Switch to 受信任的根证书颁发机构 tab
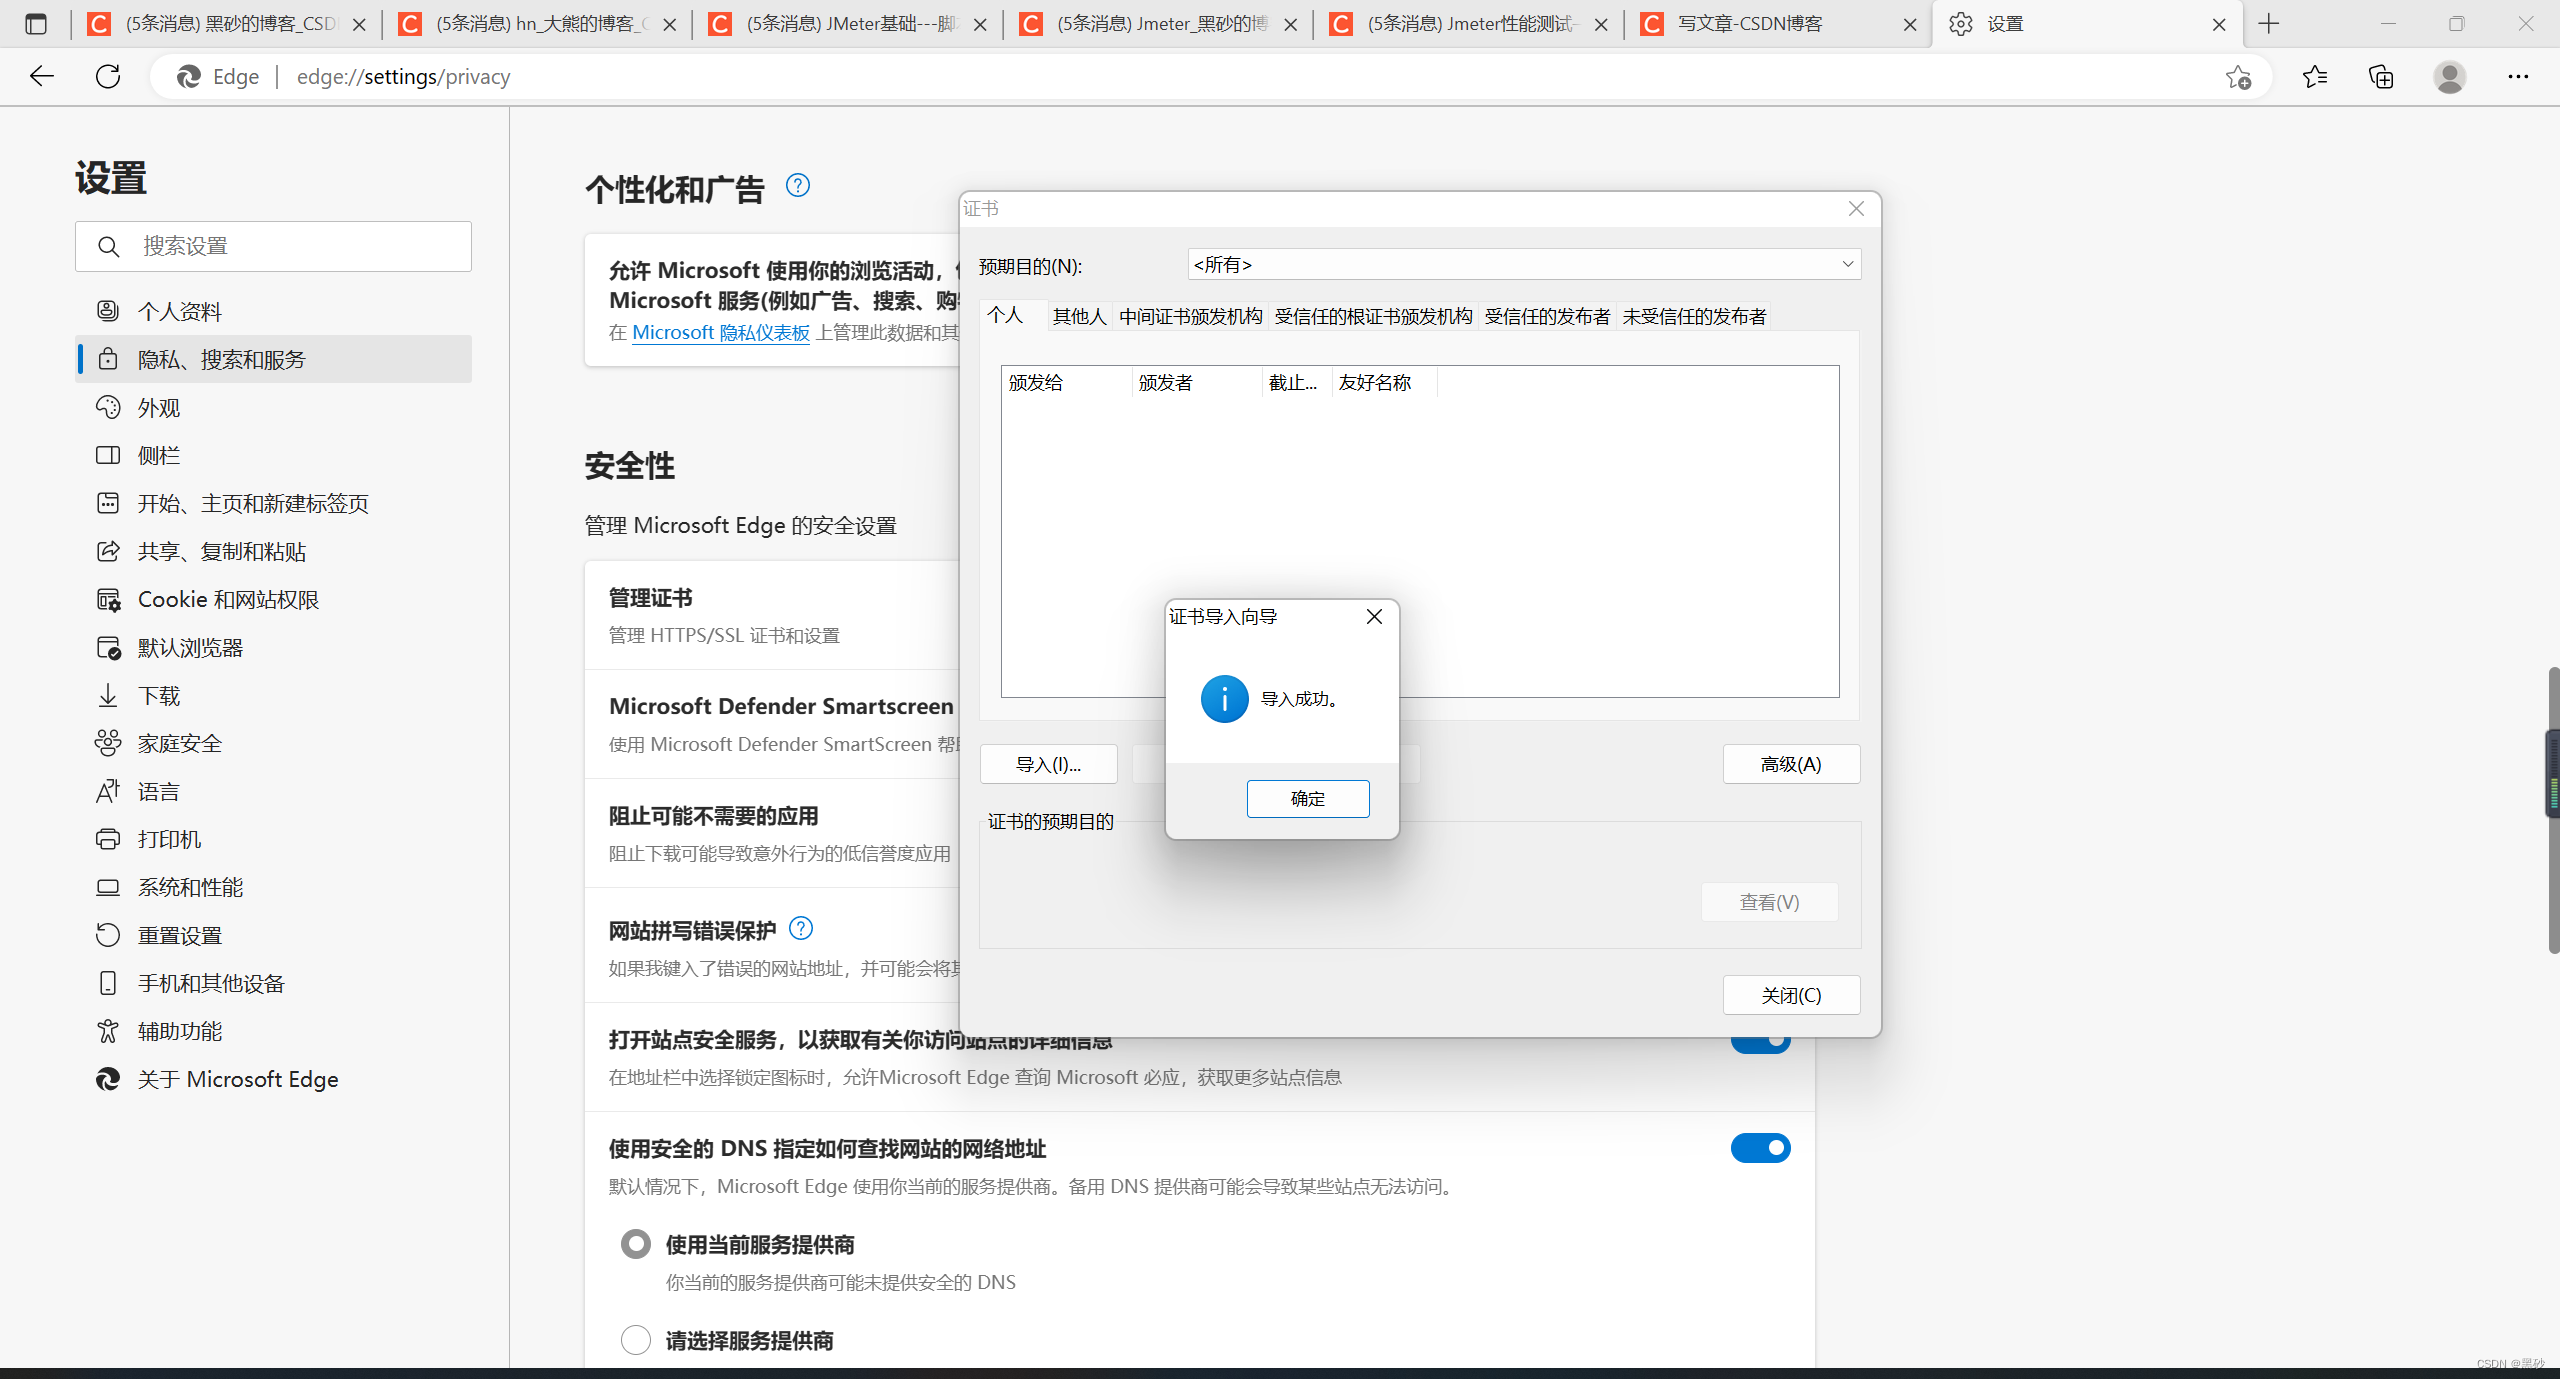 point(1373,317)
